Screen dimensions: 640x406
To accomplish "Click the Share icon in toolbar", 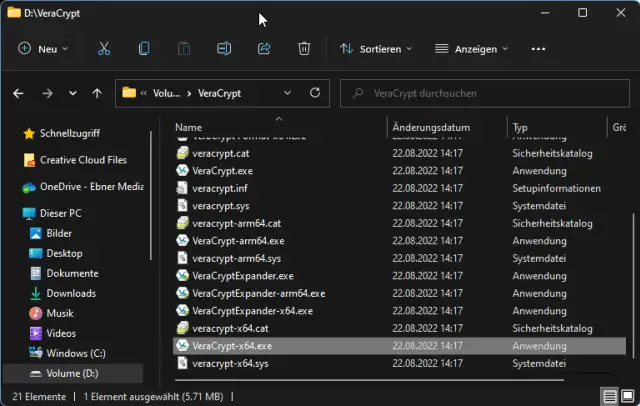I will 265,48.
